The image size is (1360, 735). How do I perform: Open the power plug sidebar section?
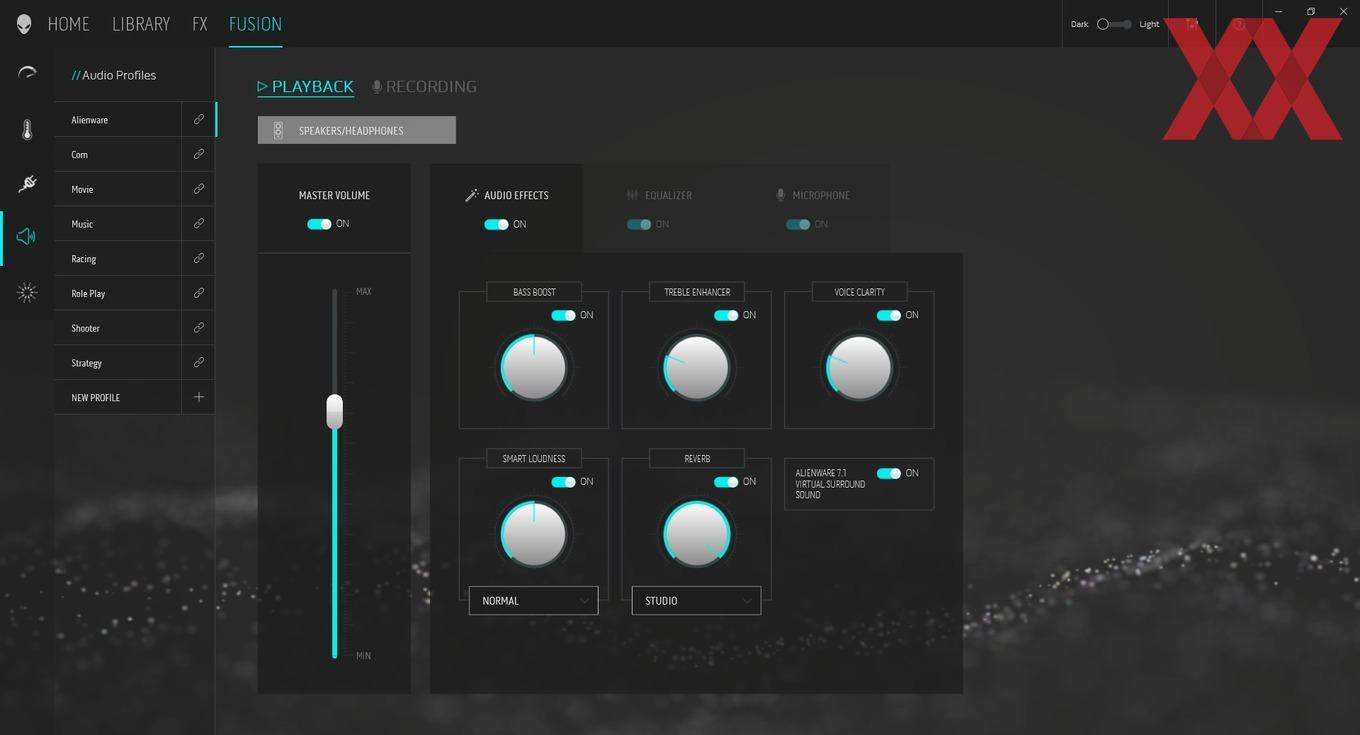[27, 183]
